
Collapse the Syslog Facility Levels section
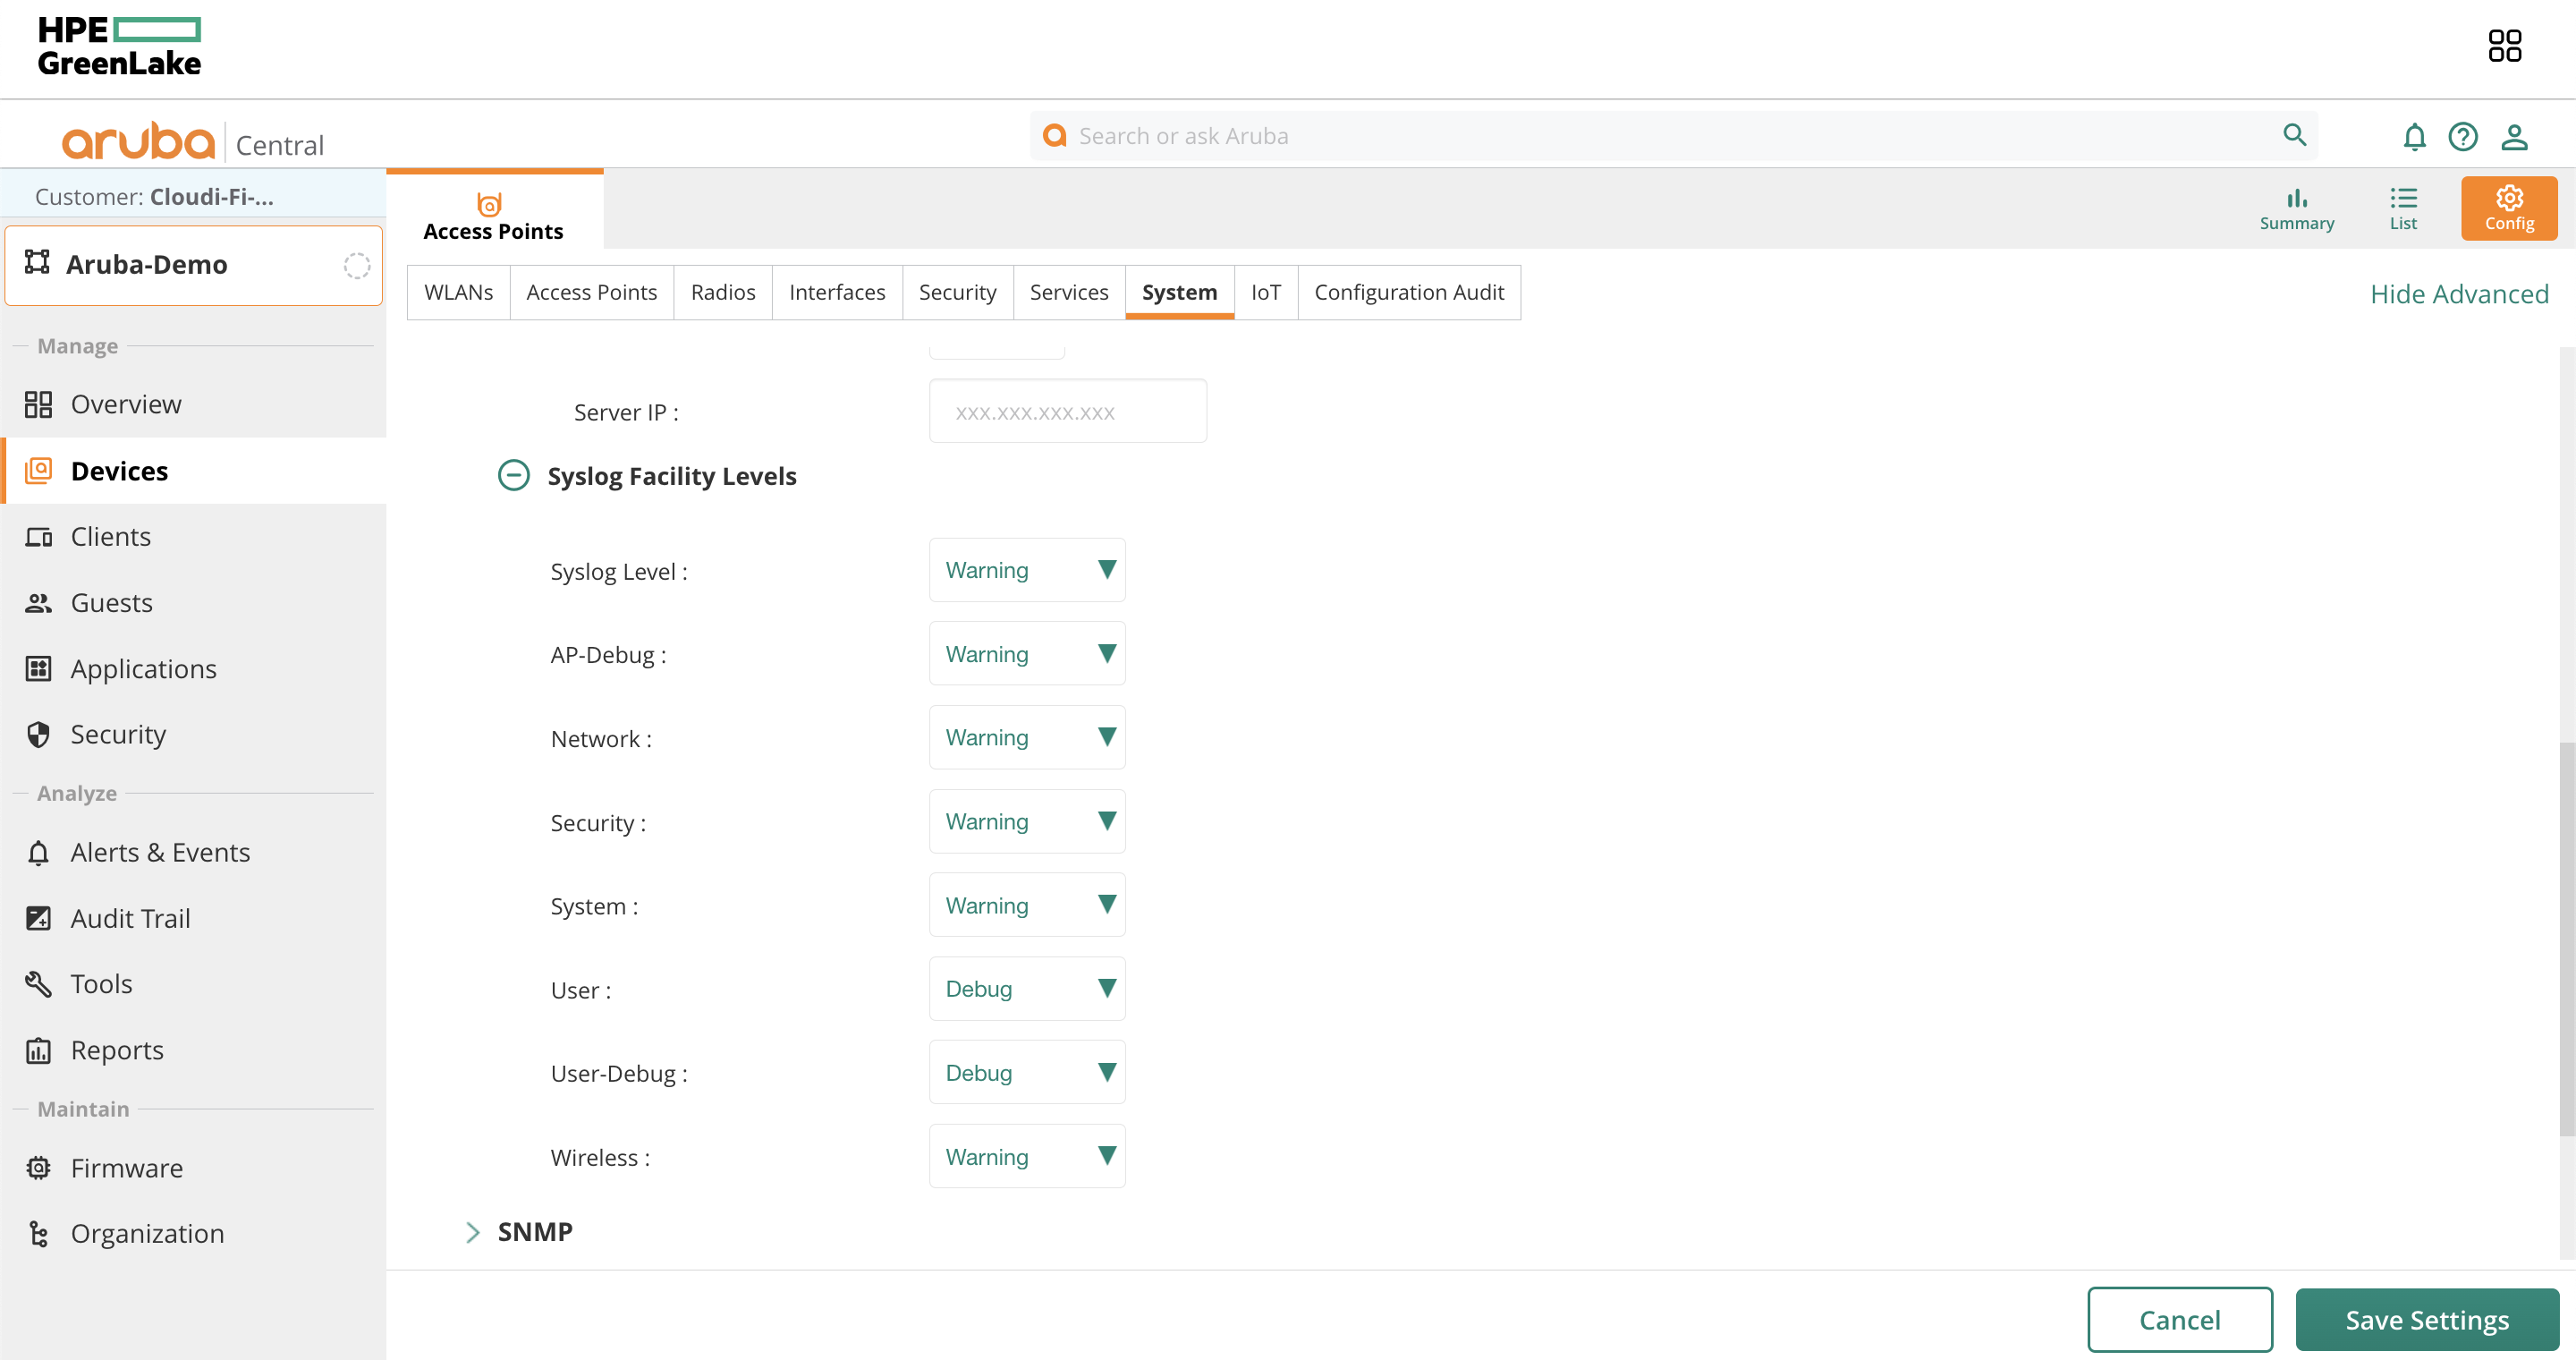[x=514, y=476]
